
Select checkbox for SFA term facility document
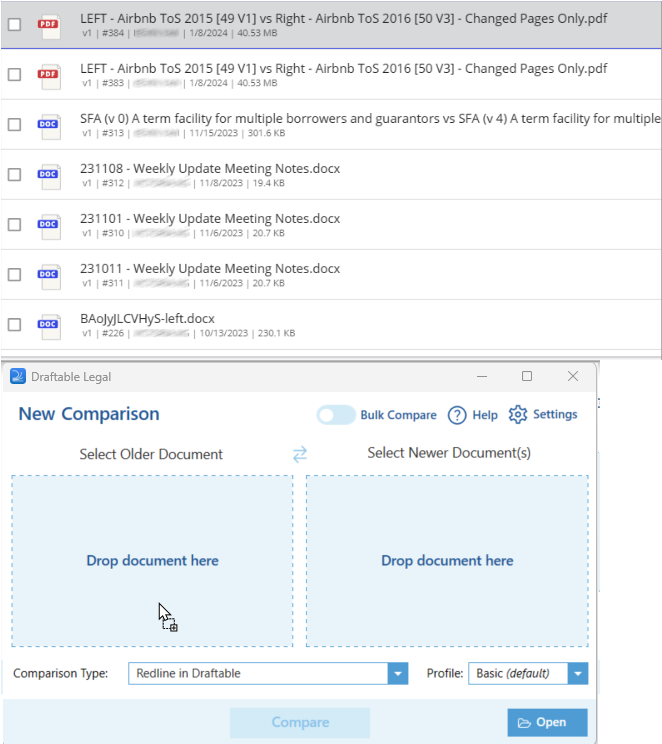tap(15, 124)
